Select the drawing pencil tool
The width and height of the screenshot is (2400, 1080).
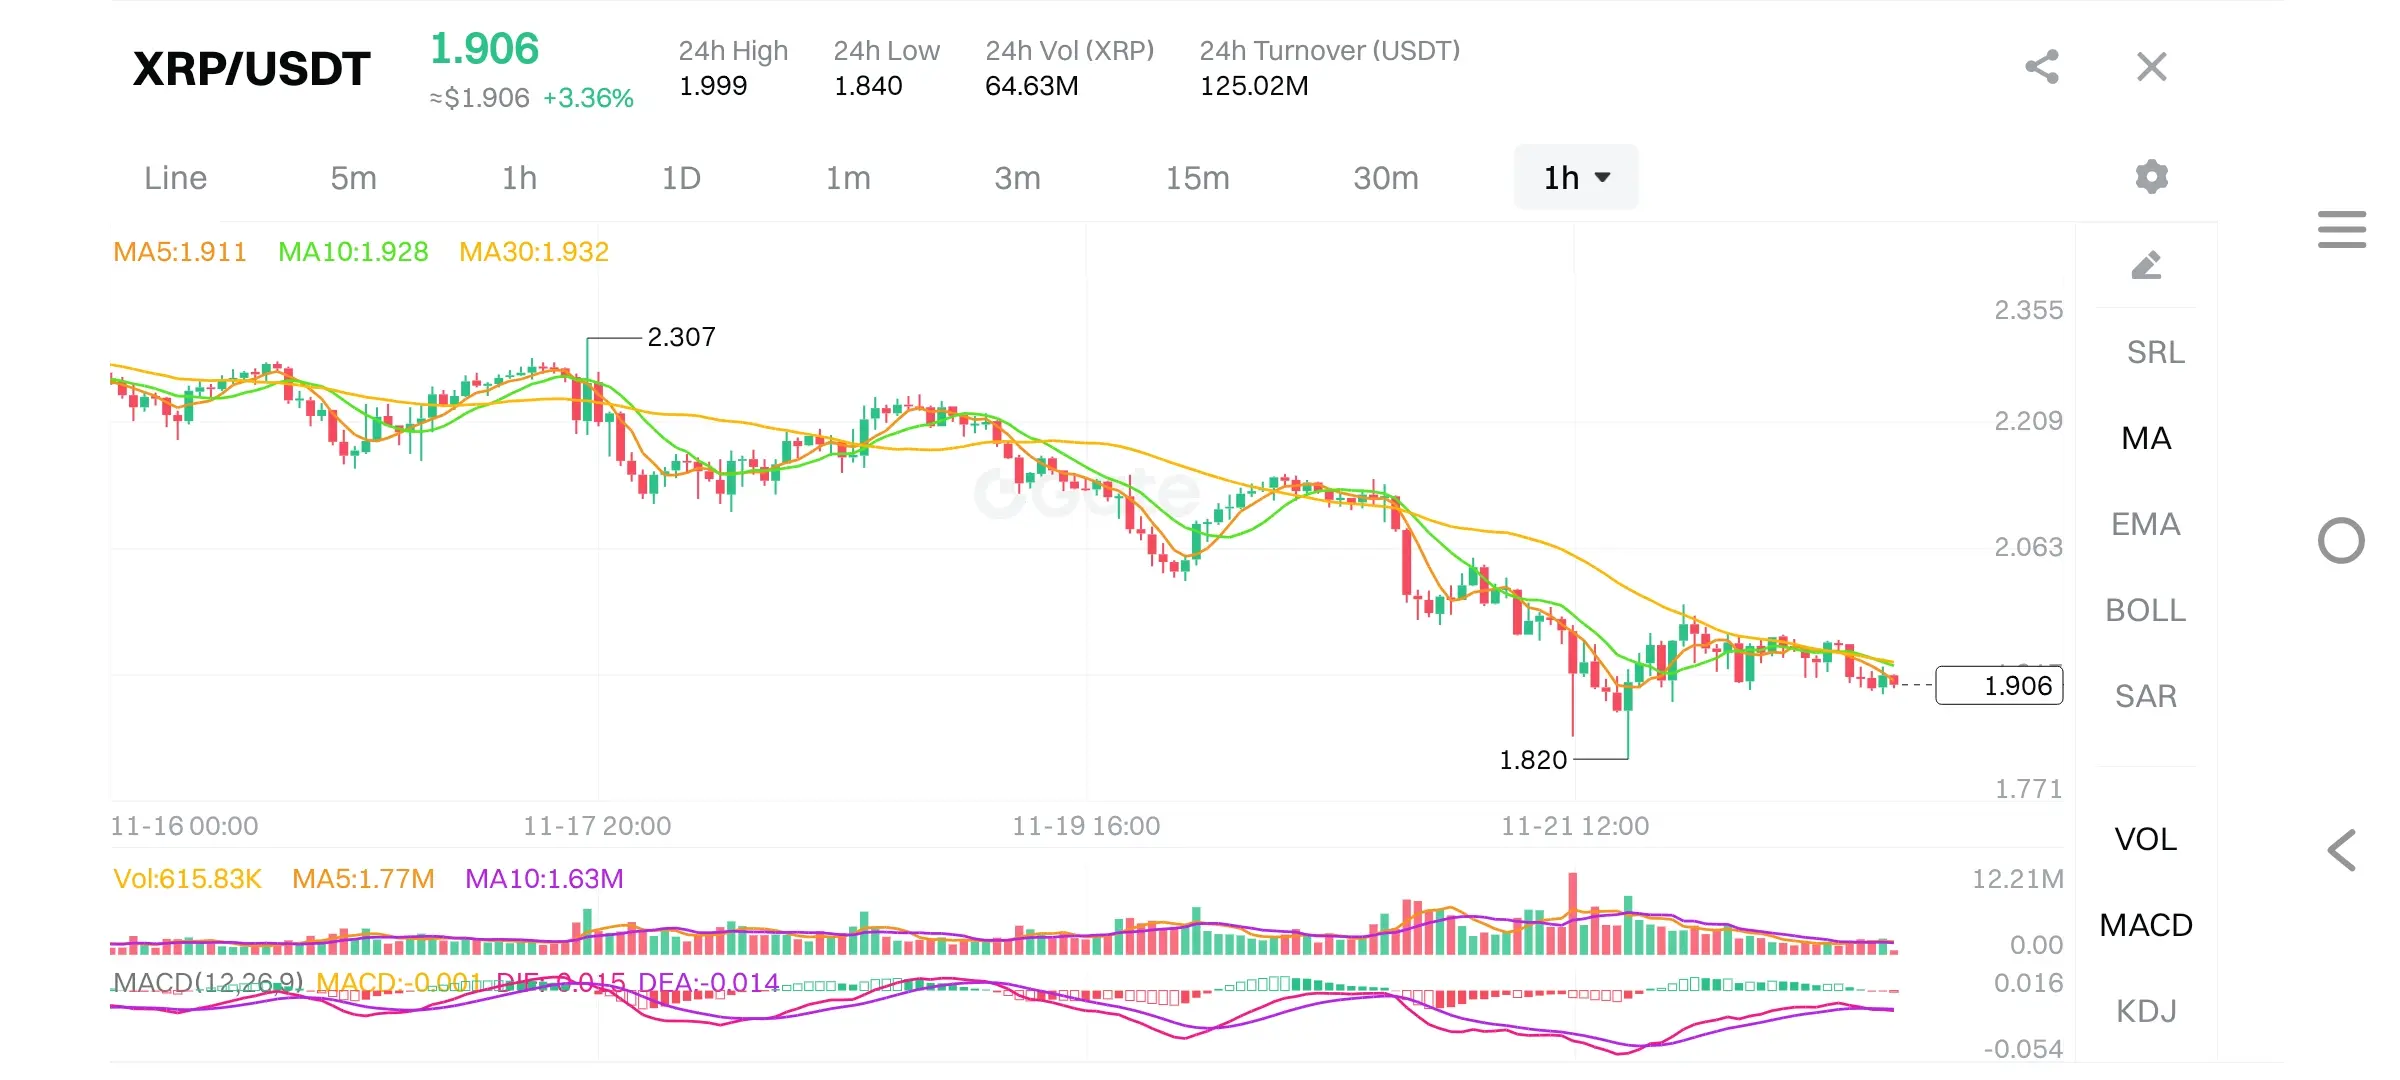point(2146,265)
